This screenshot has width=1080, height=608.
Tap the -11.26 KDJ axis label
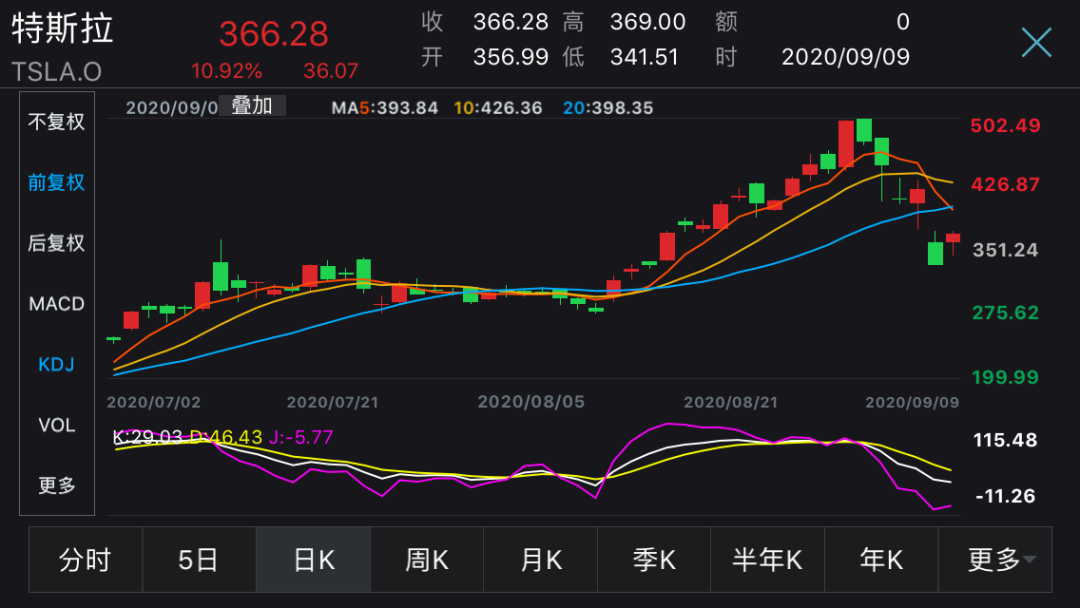pyautogui.click(x=1005, y=496)
